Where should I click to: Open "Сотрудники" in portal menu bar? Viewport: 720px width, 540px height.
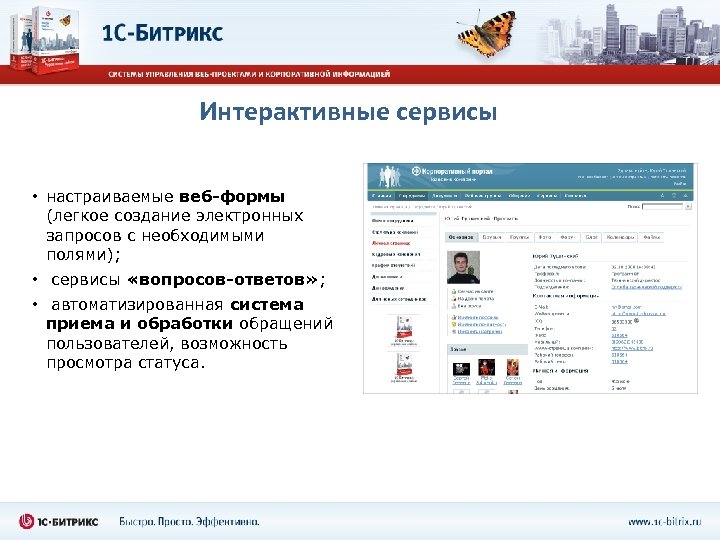pos(411,196)
